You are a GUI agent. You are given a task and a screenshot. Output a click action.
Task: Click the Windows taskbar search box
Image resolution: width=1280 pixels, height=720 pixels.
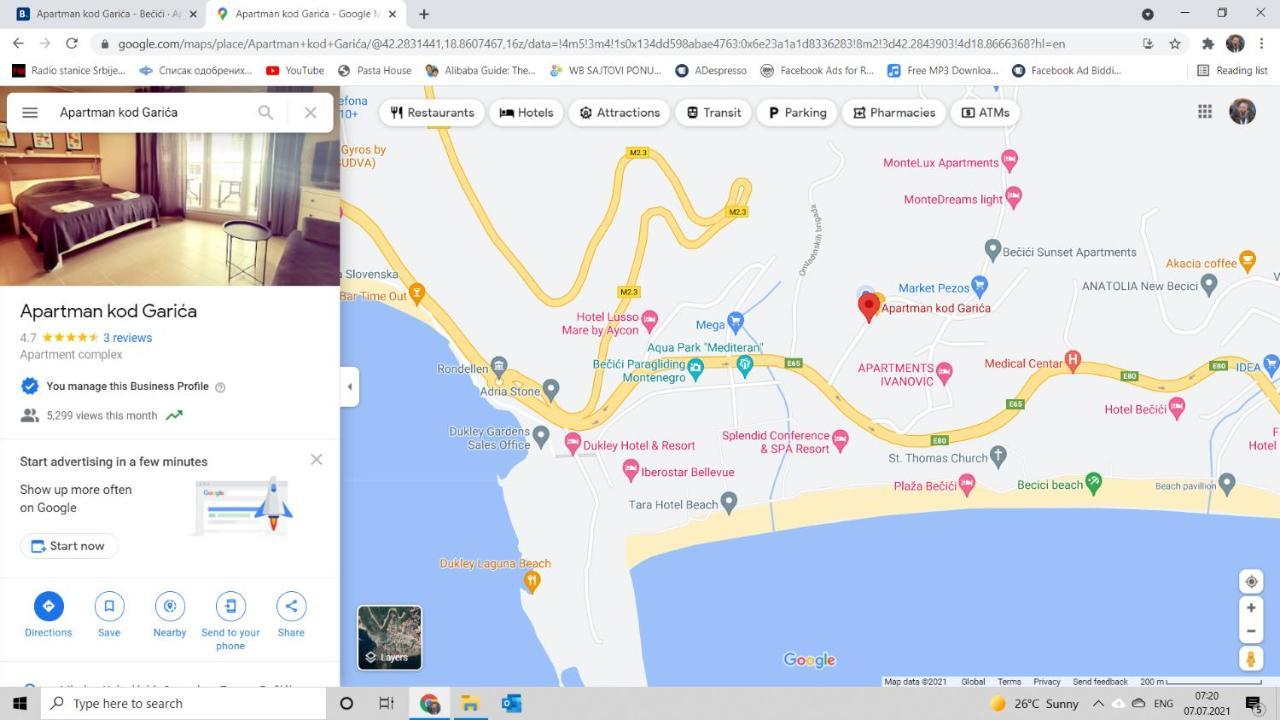tap(183, 703)
